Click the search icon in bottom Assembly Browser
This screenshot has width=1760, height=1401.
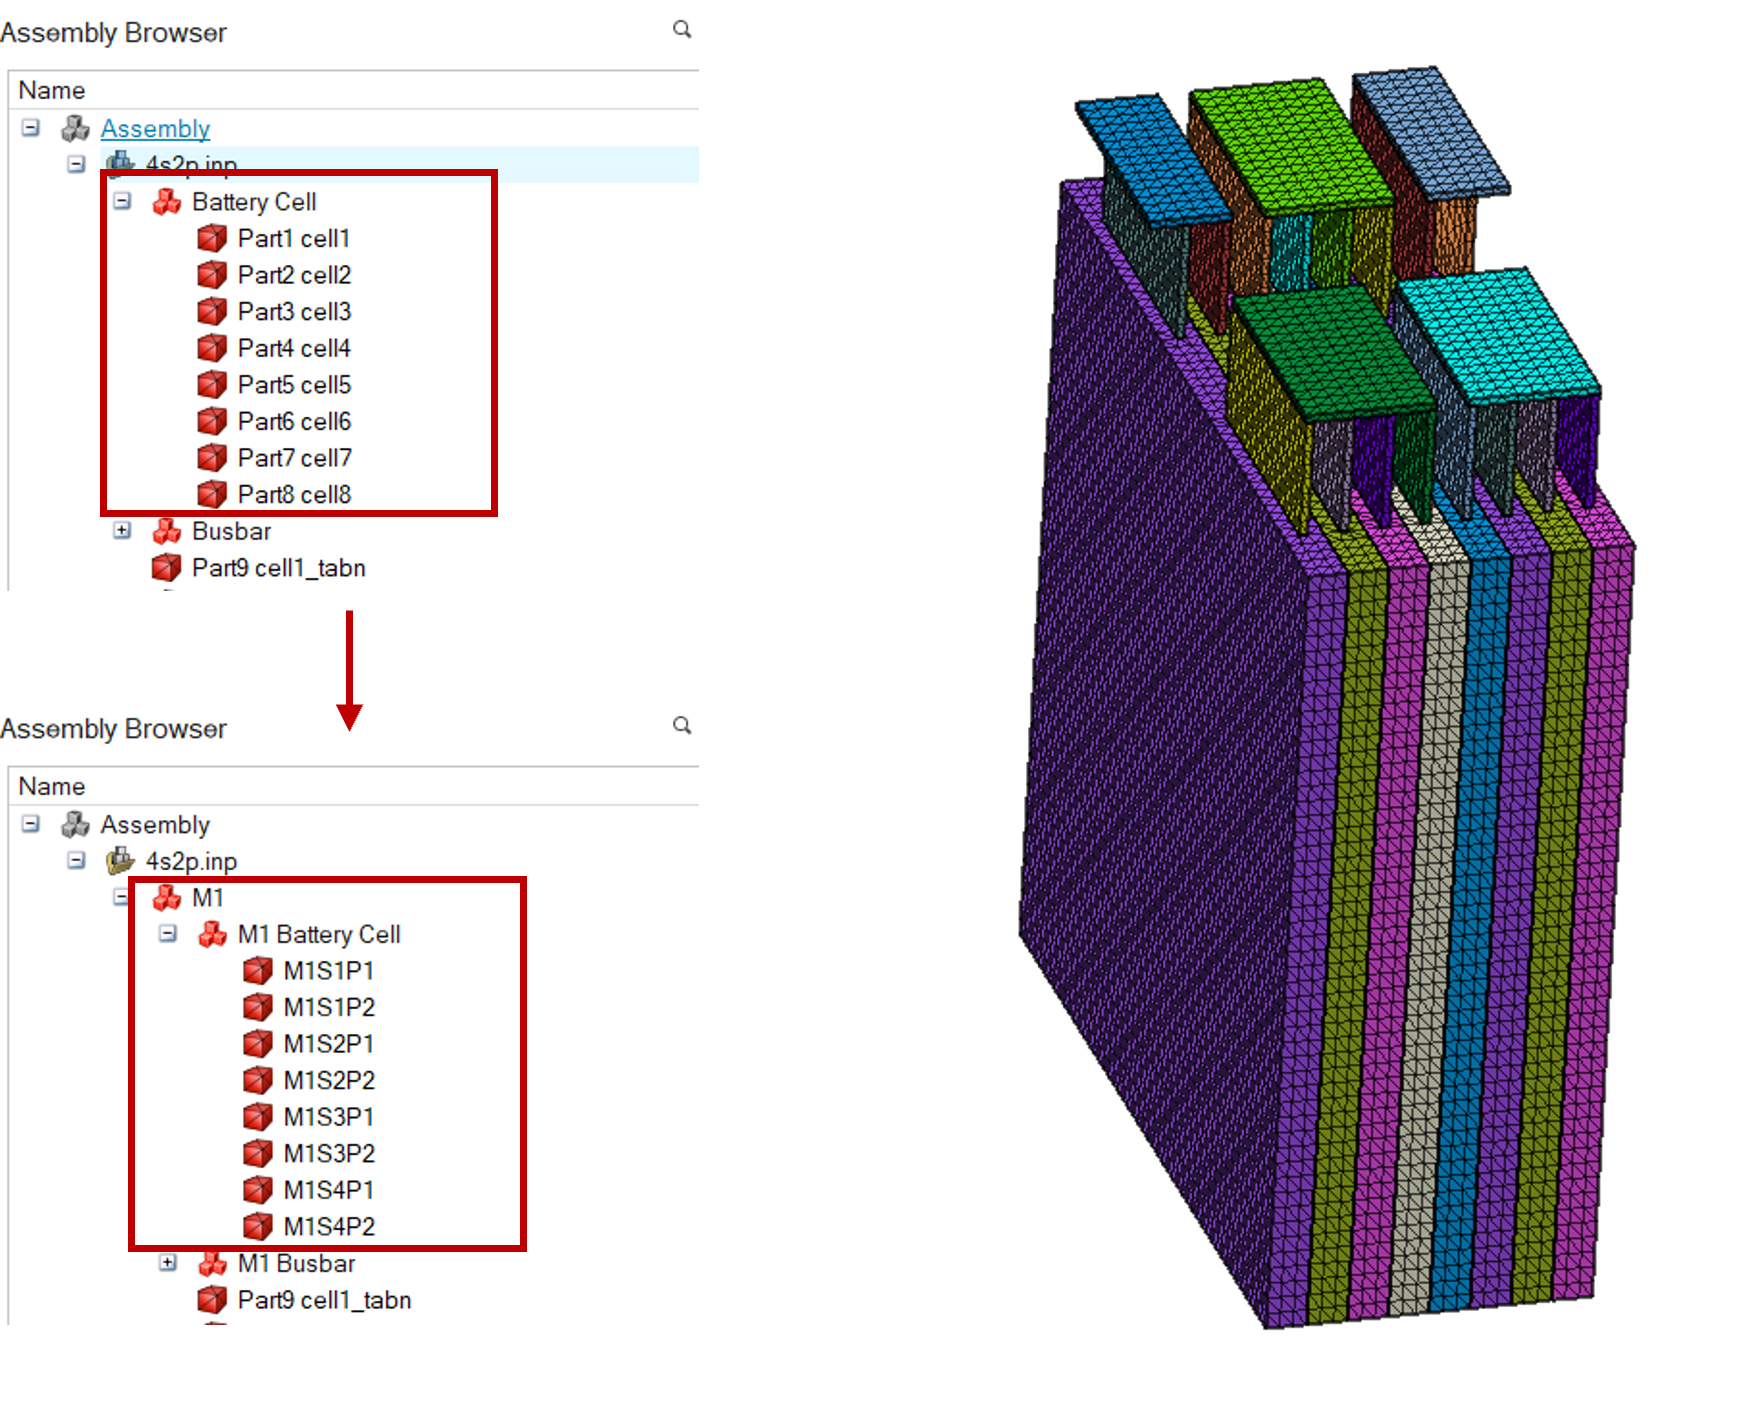tap(681, 725)
